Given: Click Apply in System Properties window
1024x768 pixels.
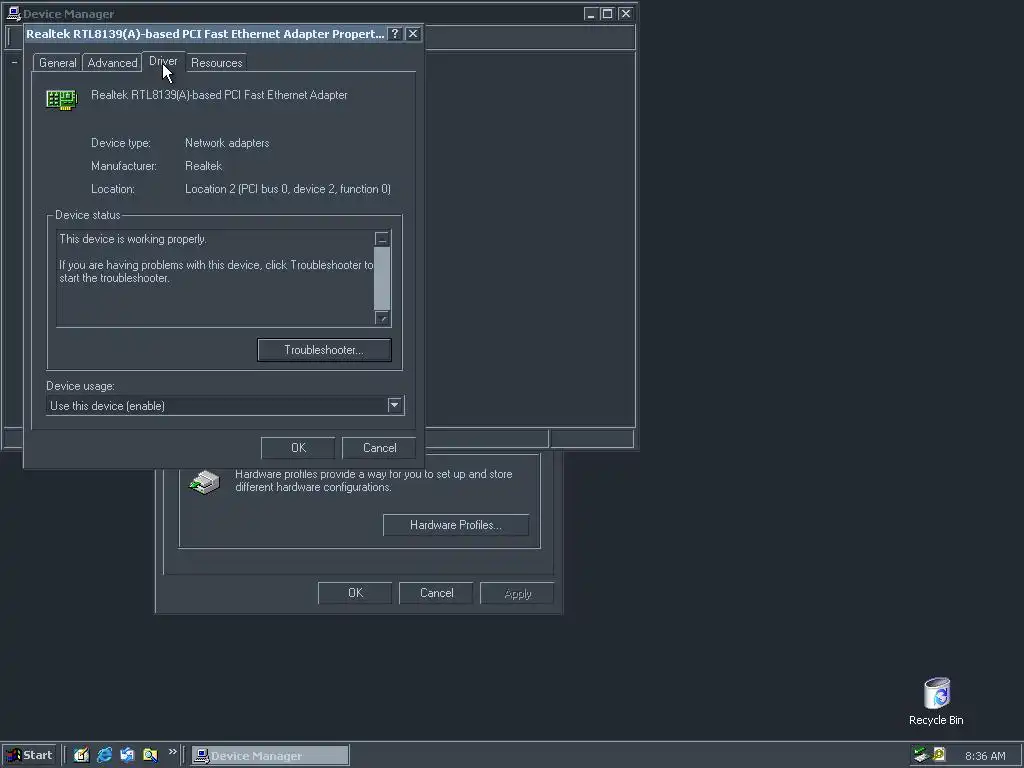Looking at the screenshot, I should pos(517,593).
